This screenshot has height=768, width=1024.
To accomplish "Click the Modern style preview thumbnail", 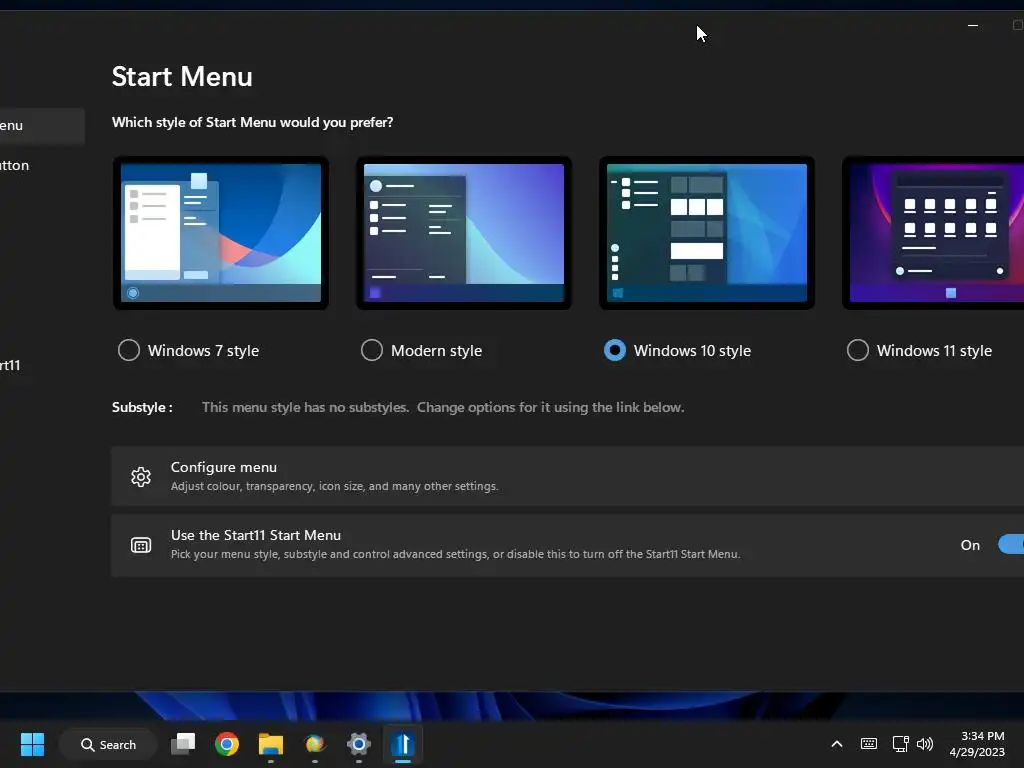I will (464, 233).
